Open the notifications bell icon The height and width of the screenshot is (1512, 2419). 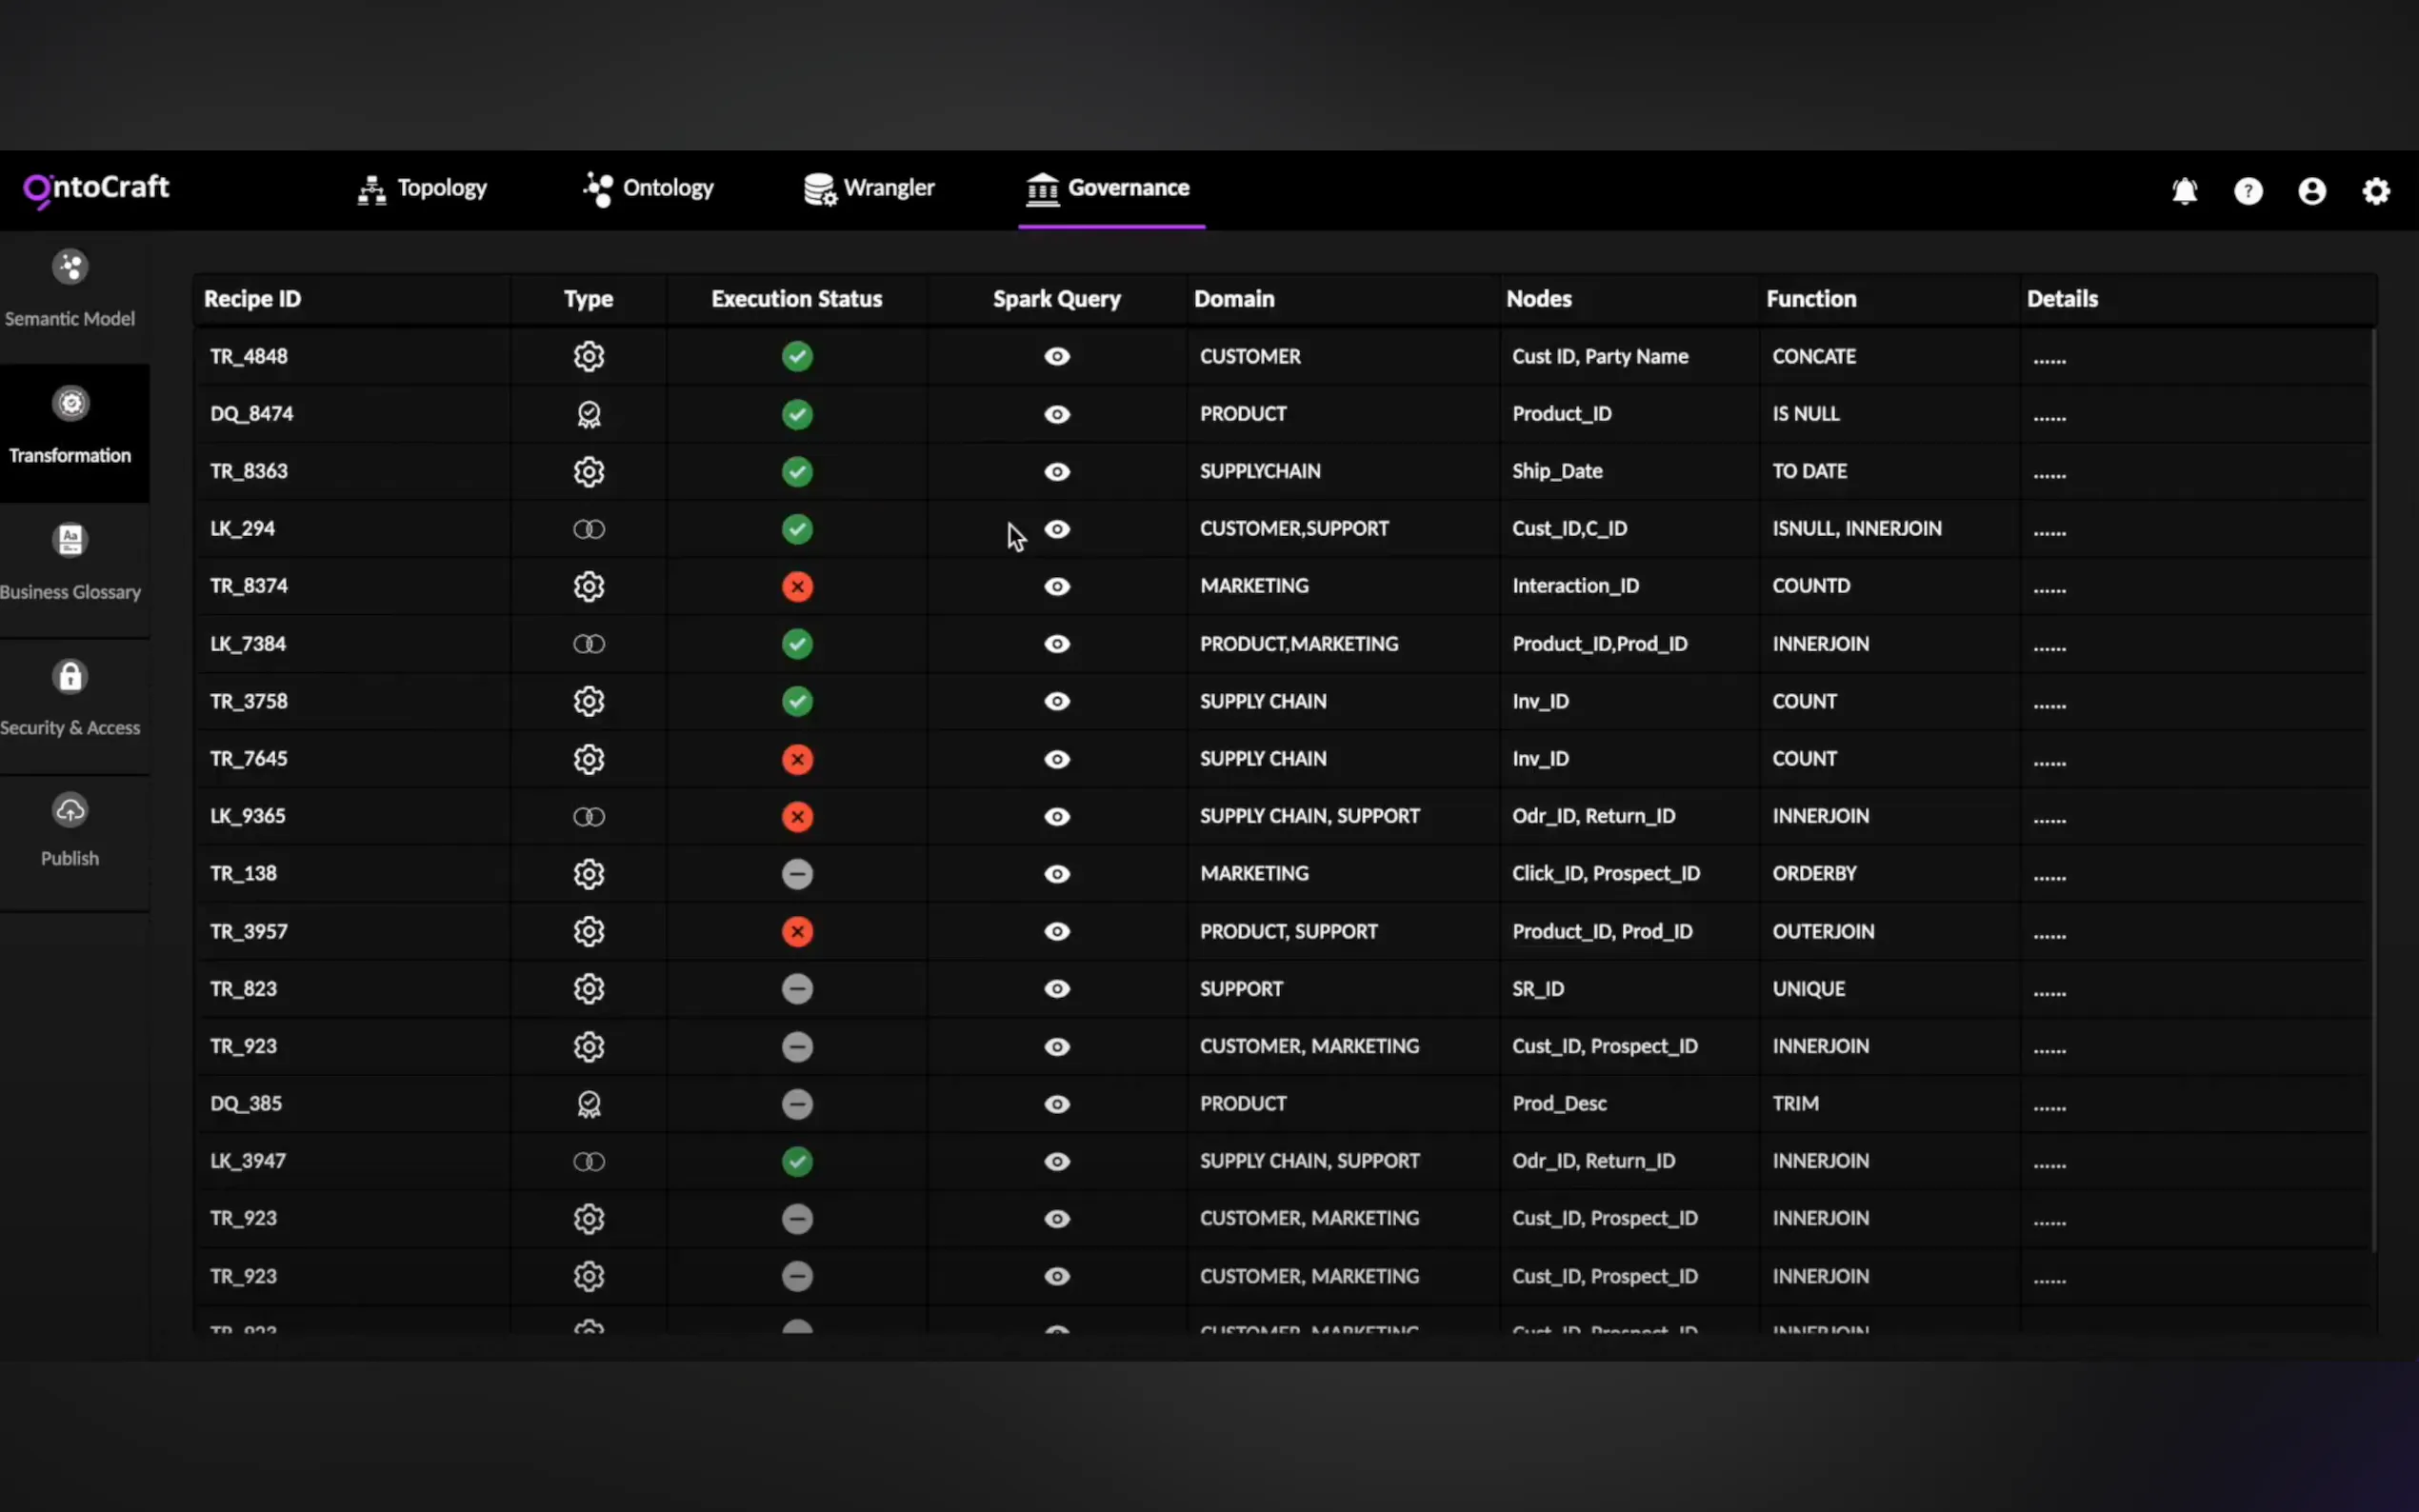pos(2184,191)
